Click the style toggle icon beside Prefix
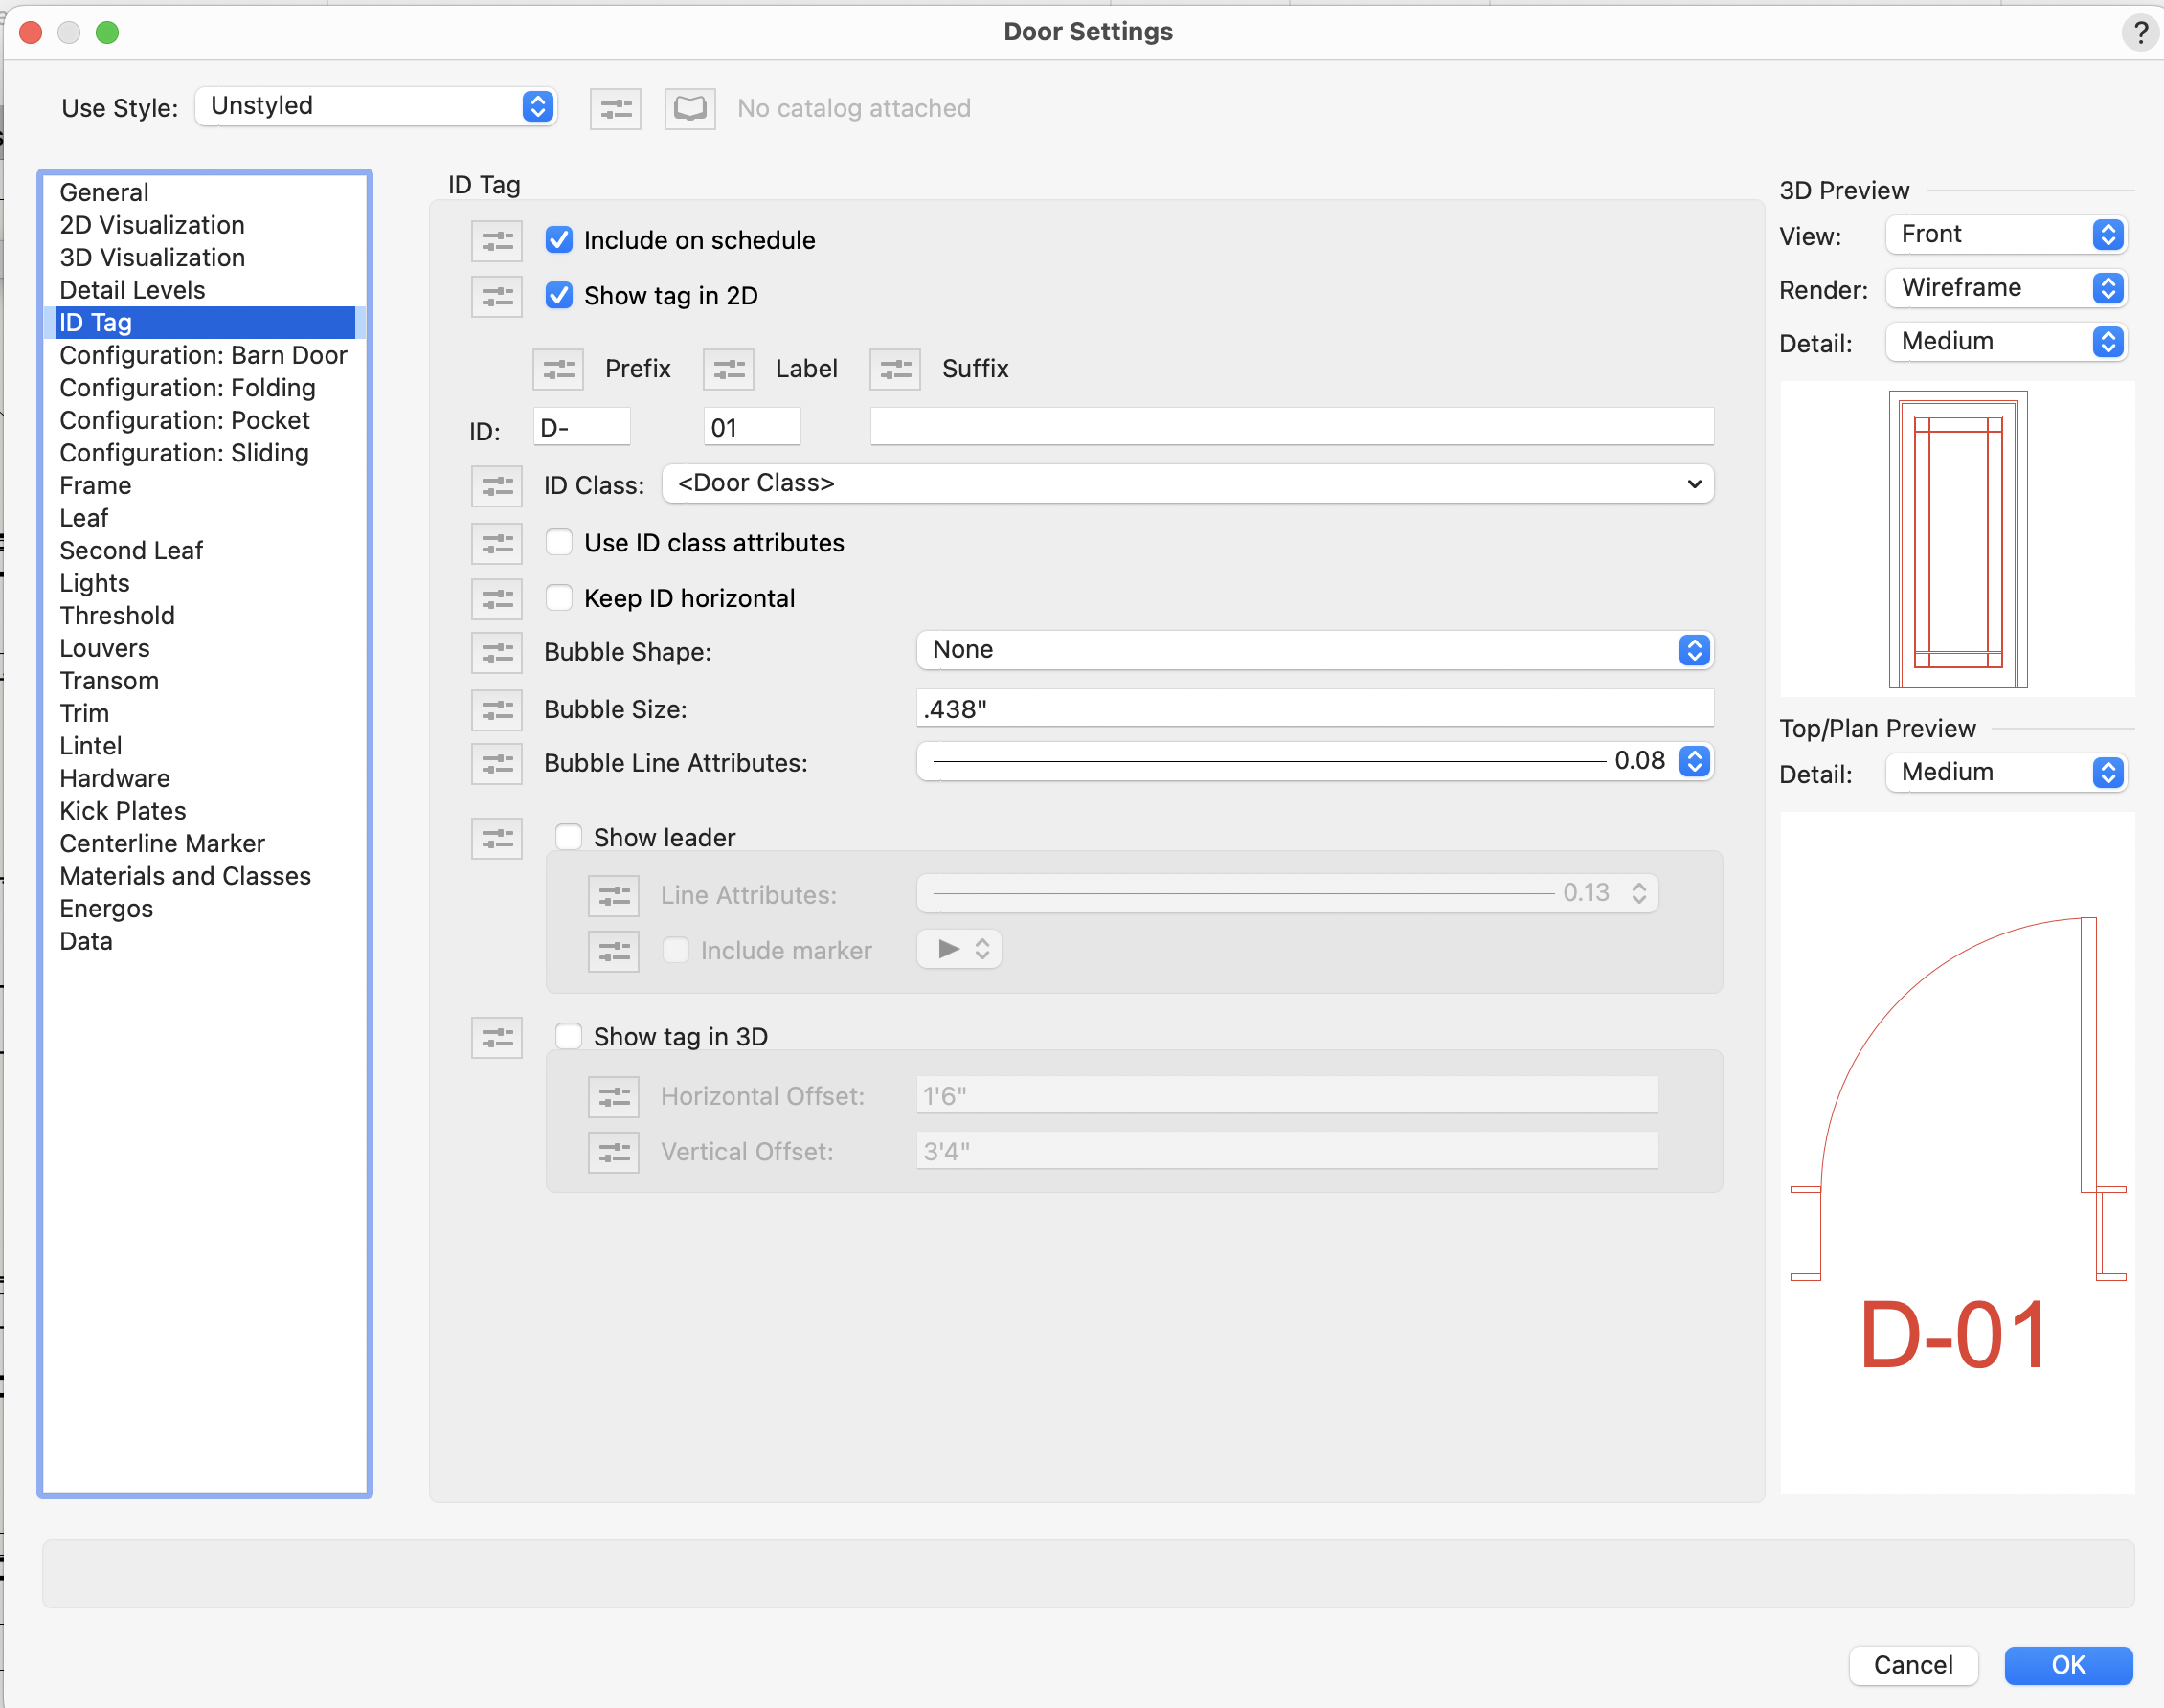 pos(558,369)
